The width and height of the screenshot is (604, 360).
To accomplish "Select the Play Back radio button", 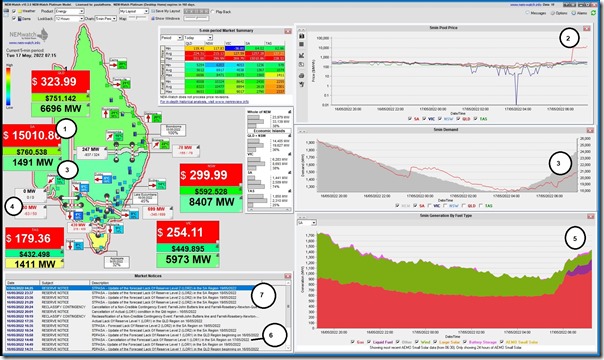I will point(213,12).
